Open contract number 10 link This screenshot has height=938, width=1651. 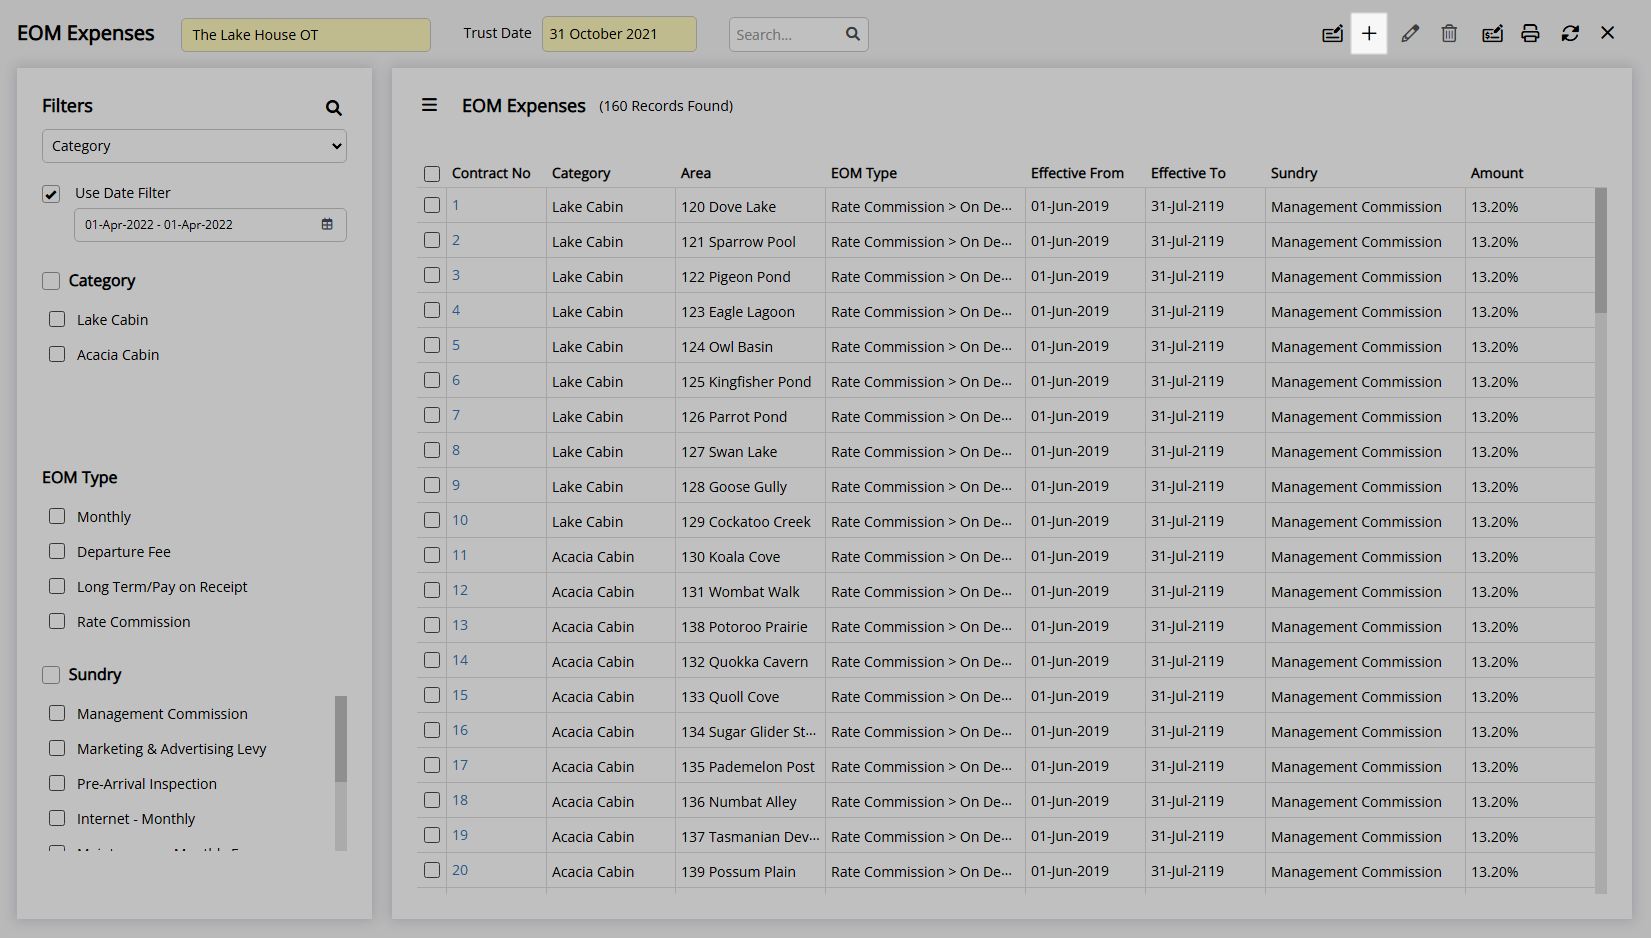460,520
